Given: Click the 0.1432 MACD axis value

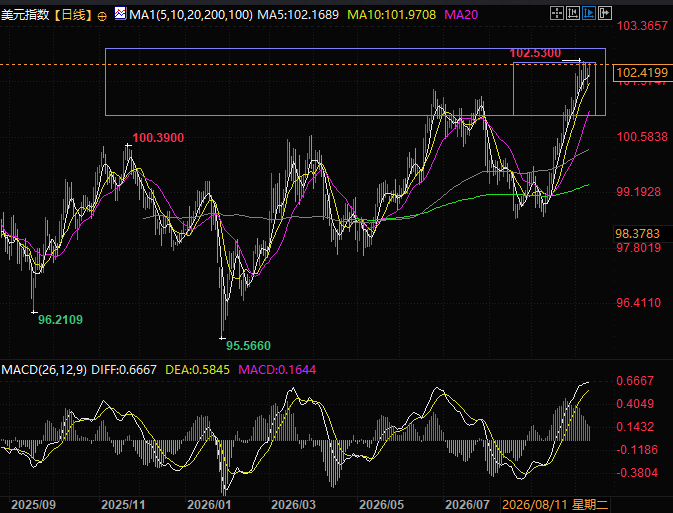Looking at the screenshot, I should pyautogui.click(x=635, y=427).
